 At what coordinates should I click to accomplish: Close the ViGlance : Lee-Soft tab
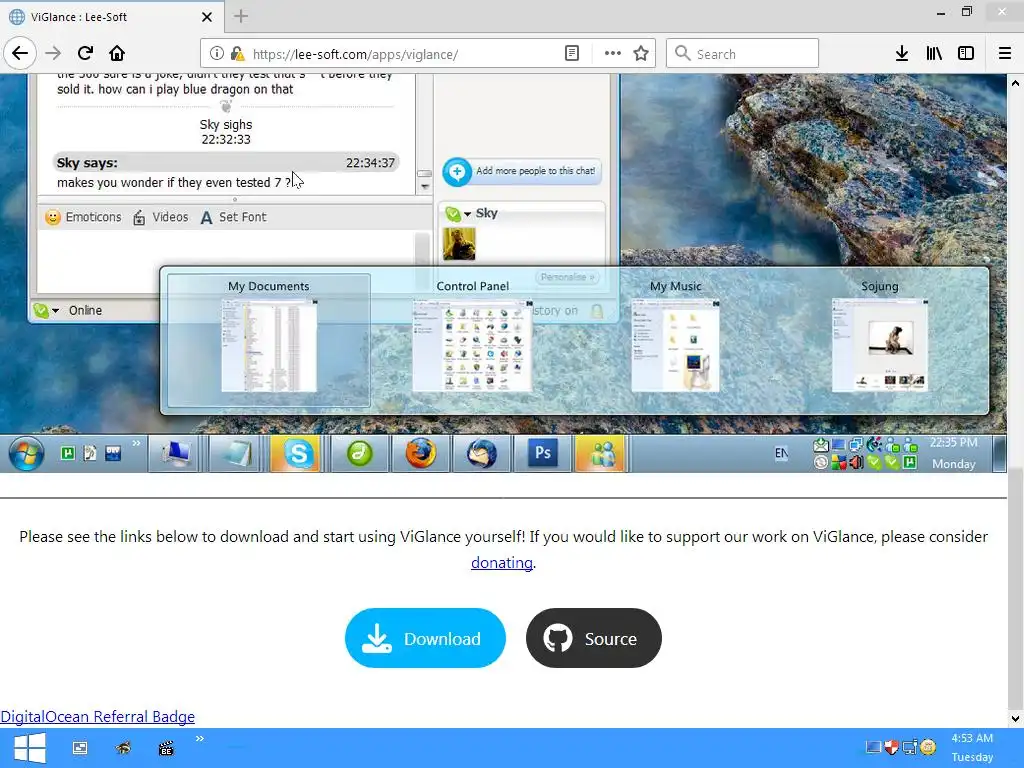pyautogui.click(x=207, y=17)
